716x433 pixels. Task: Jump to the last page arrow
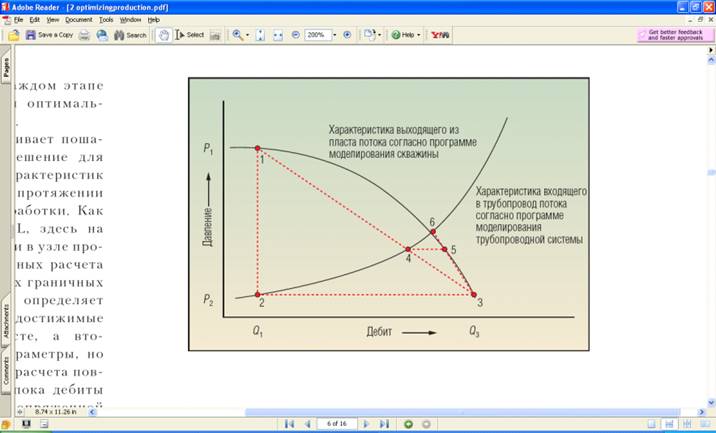coord(384,424)
